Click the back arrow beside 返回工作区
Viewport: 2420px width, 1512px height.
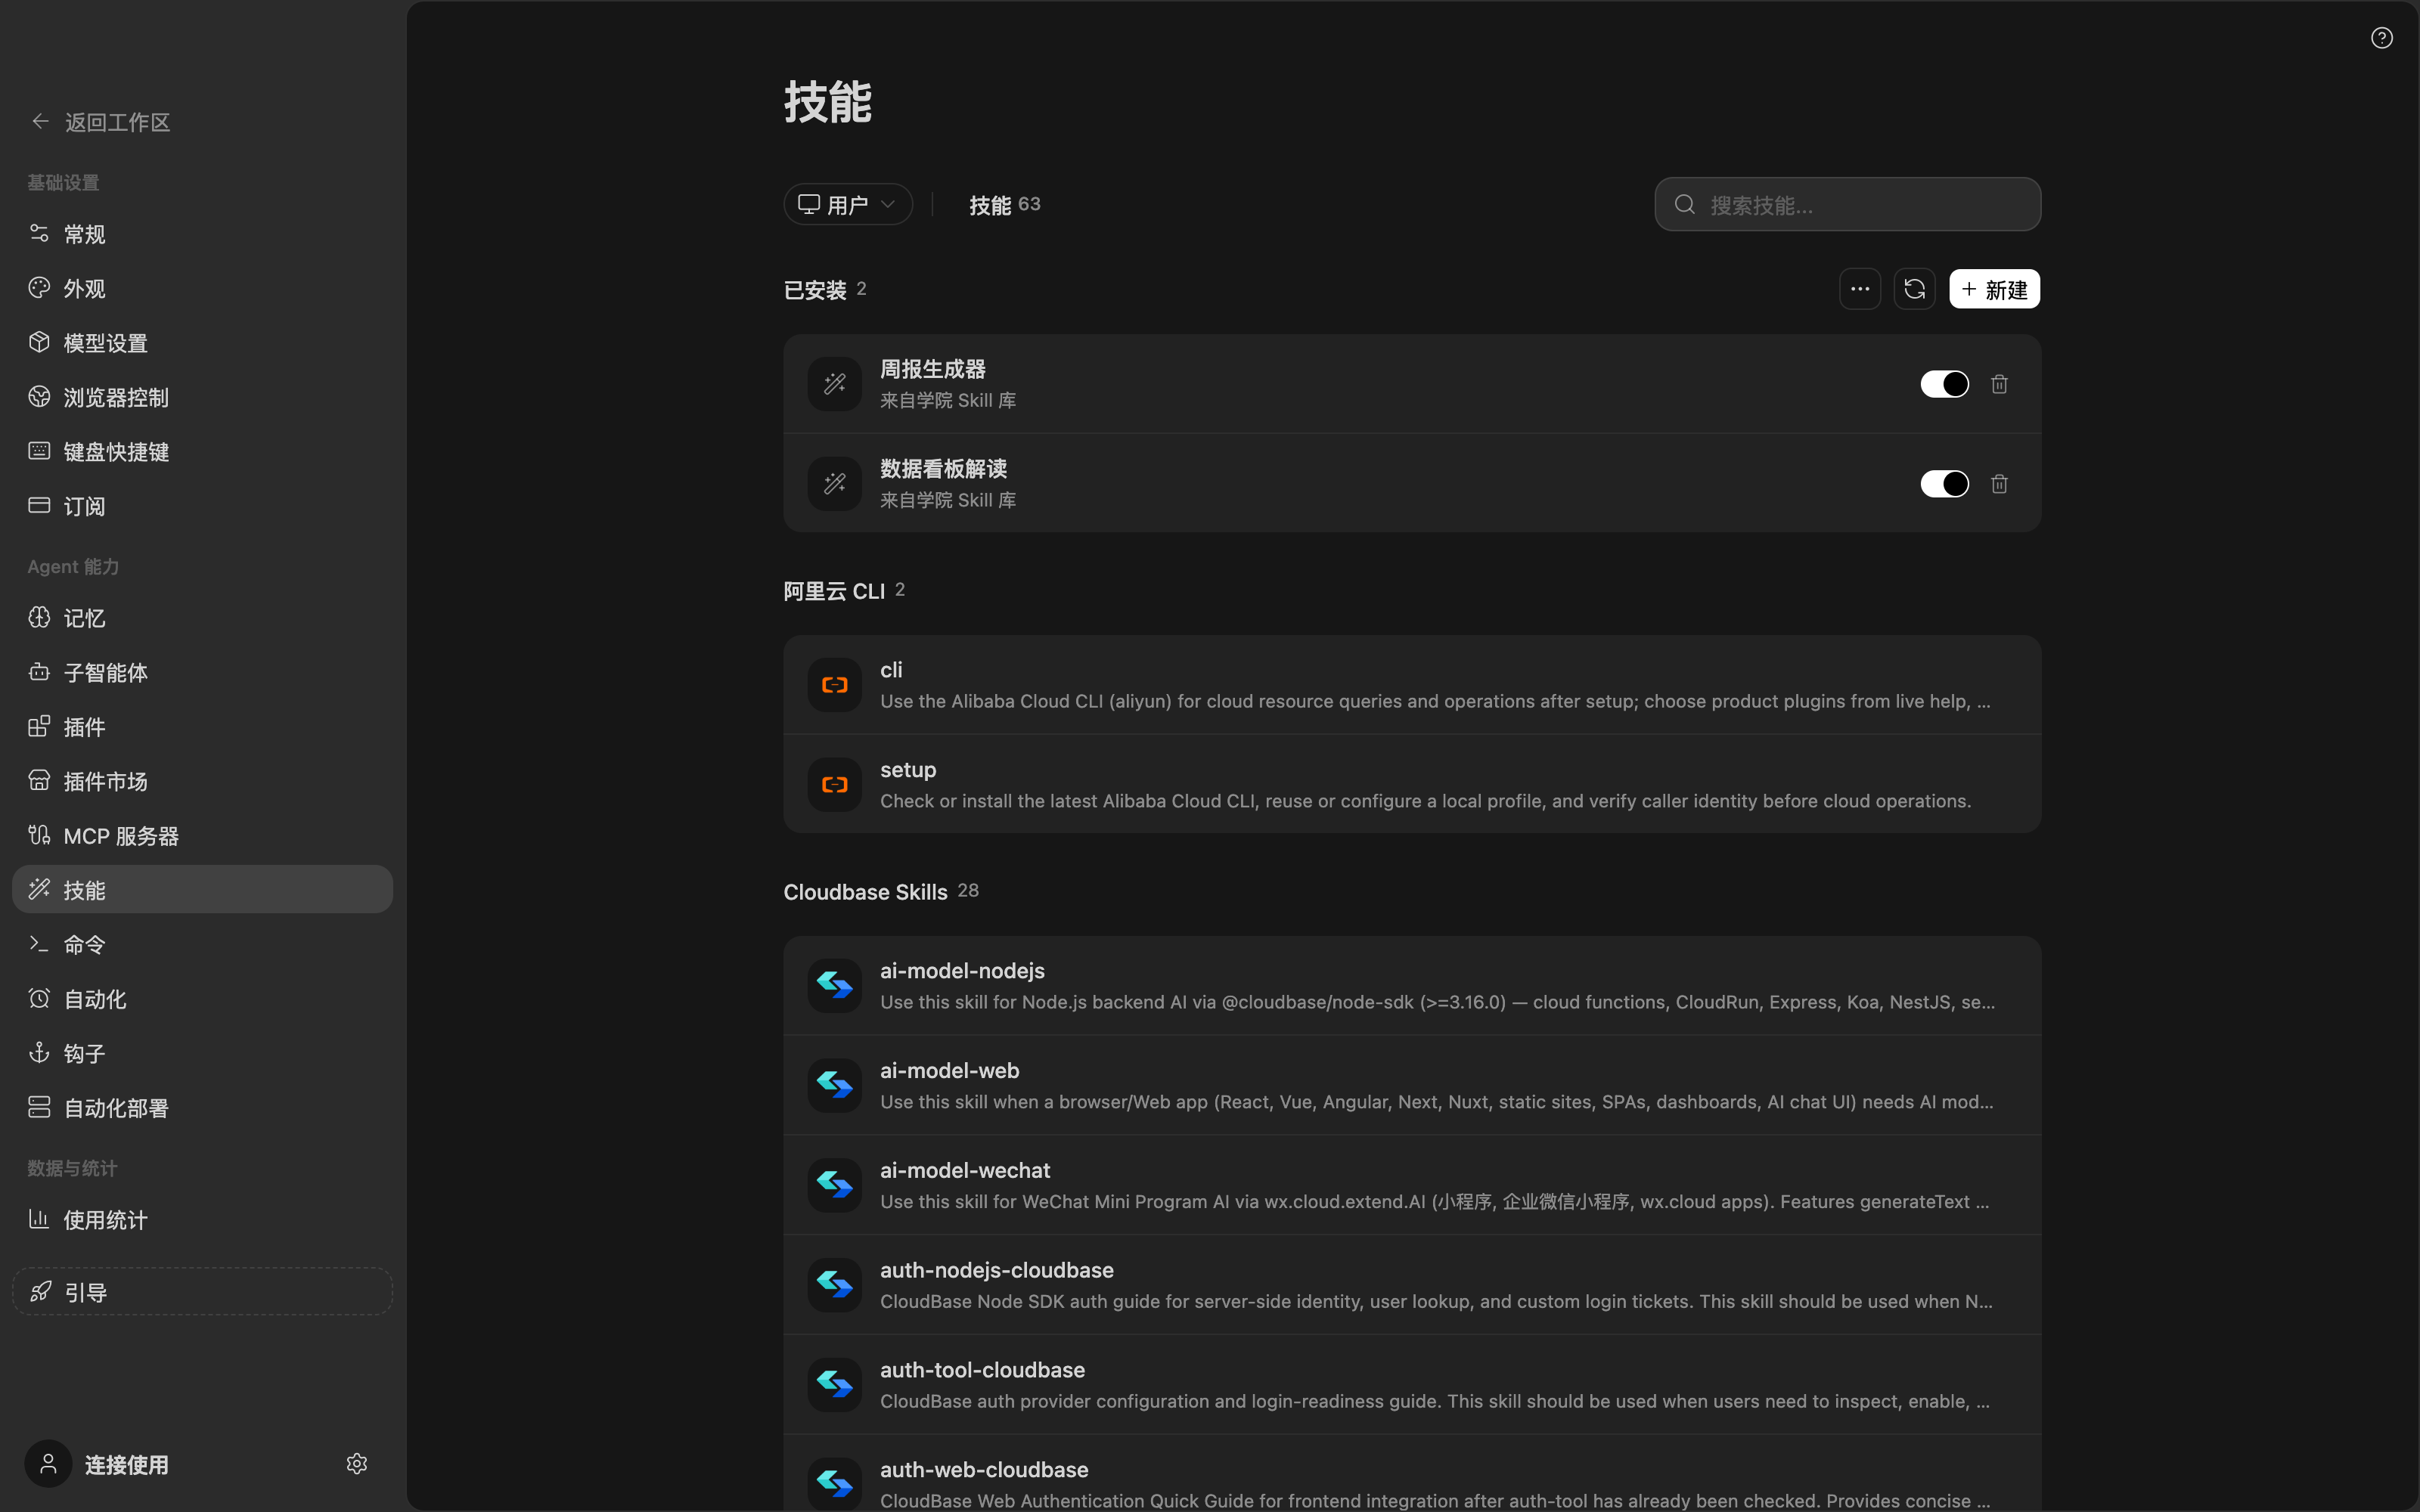coord(40,122)
